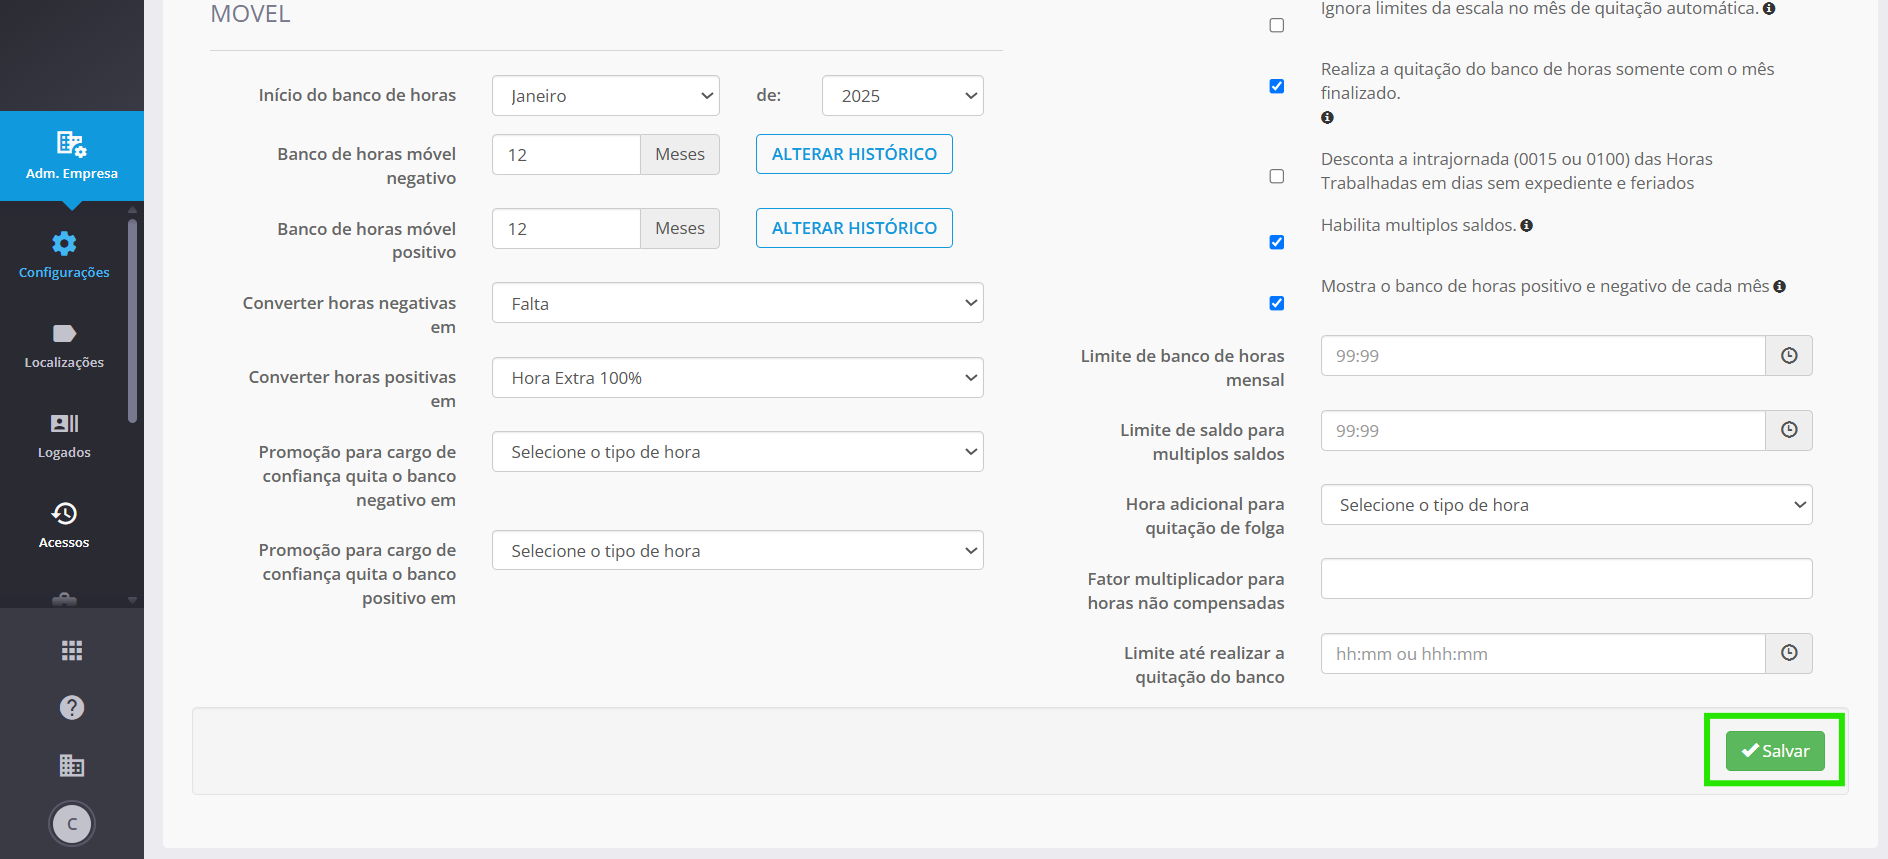Show info for Habilita multiplos saldos
The image size is (1888, 859).
pyautogui.click(x=1527, y=226)
